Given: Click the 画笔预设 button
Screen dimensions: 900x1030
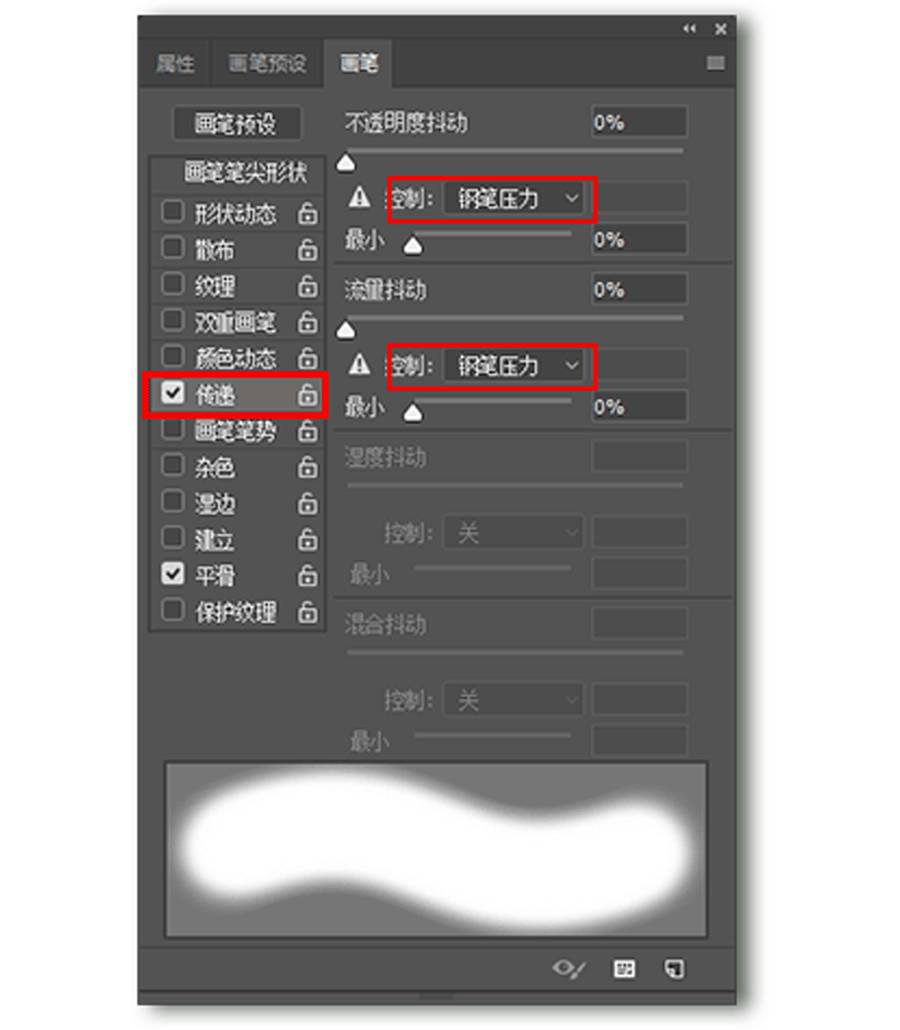Looking at the screenshot, I should pyautogui.click(x=236, y=123).
